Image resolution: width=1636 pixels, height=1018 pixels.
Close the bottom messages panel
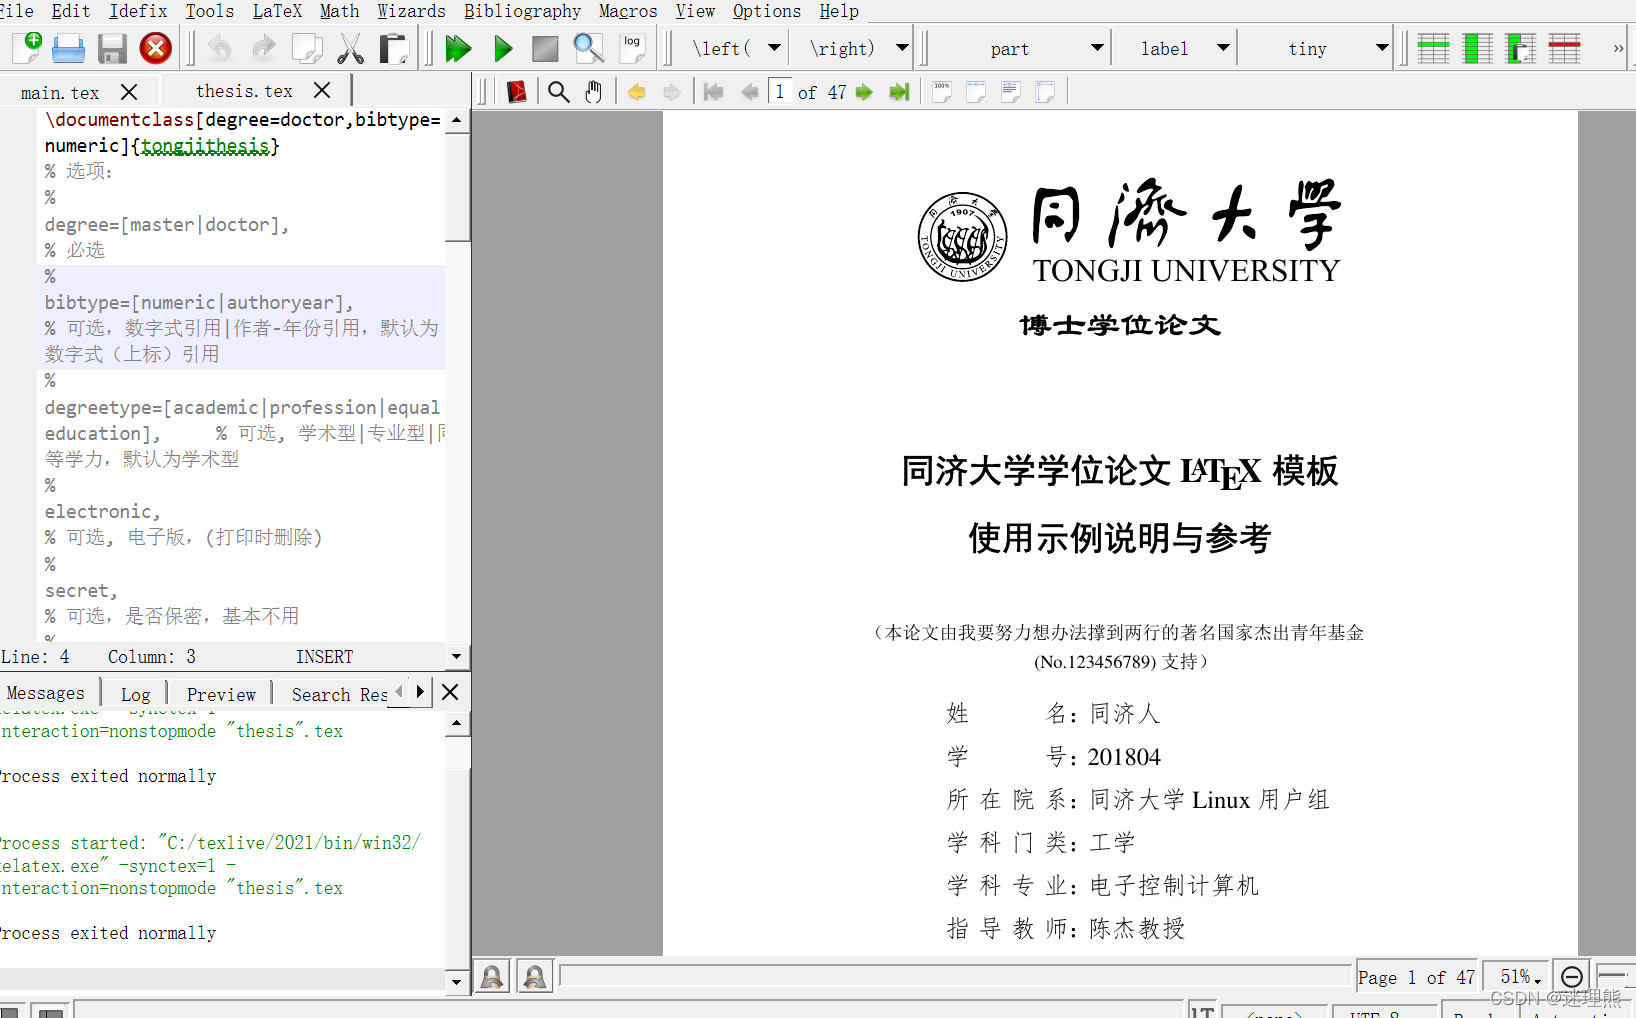[x=450, y=692]
